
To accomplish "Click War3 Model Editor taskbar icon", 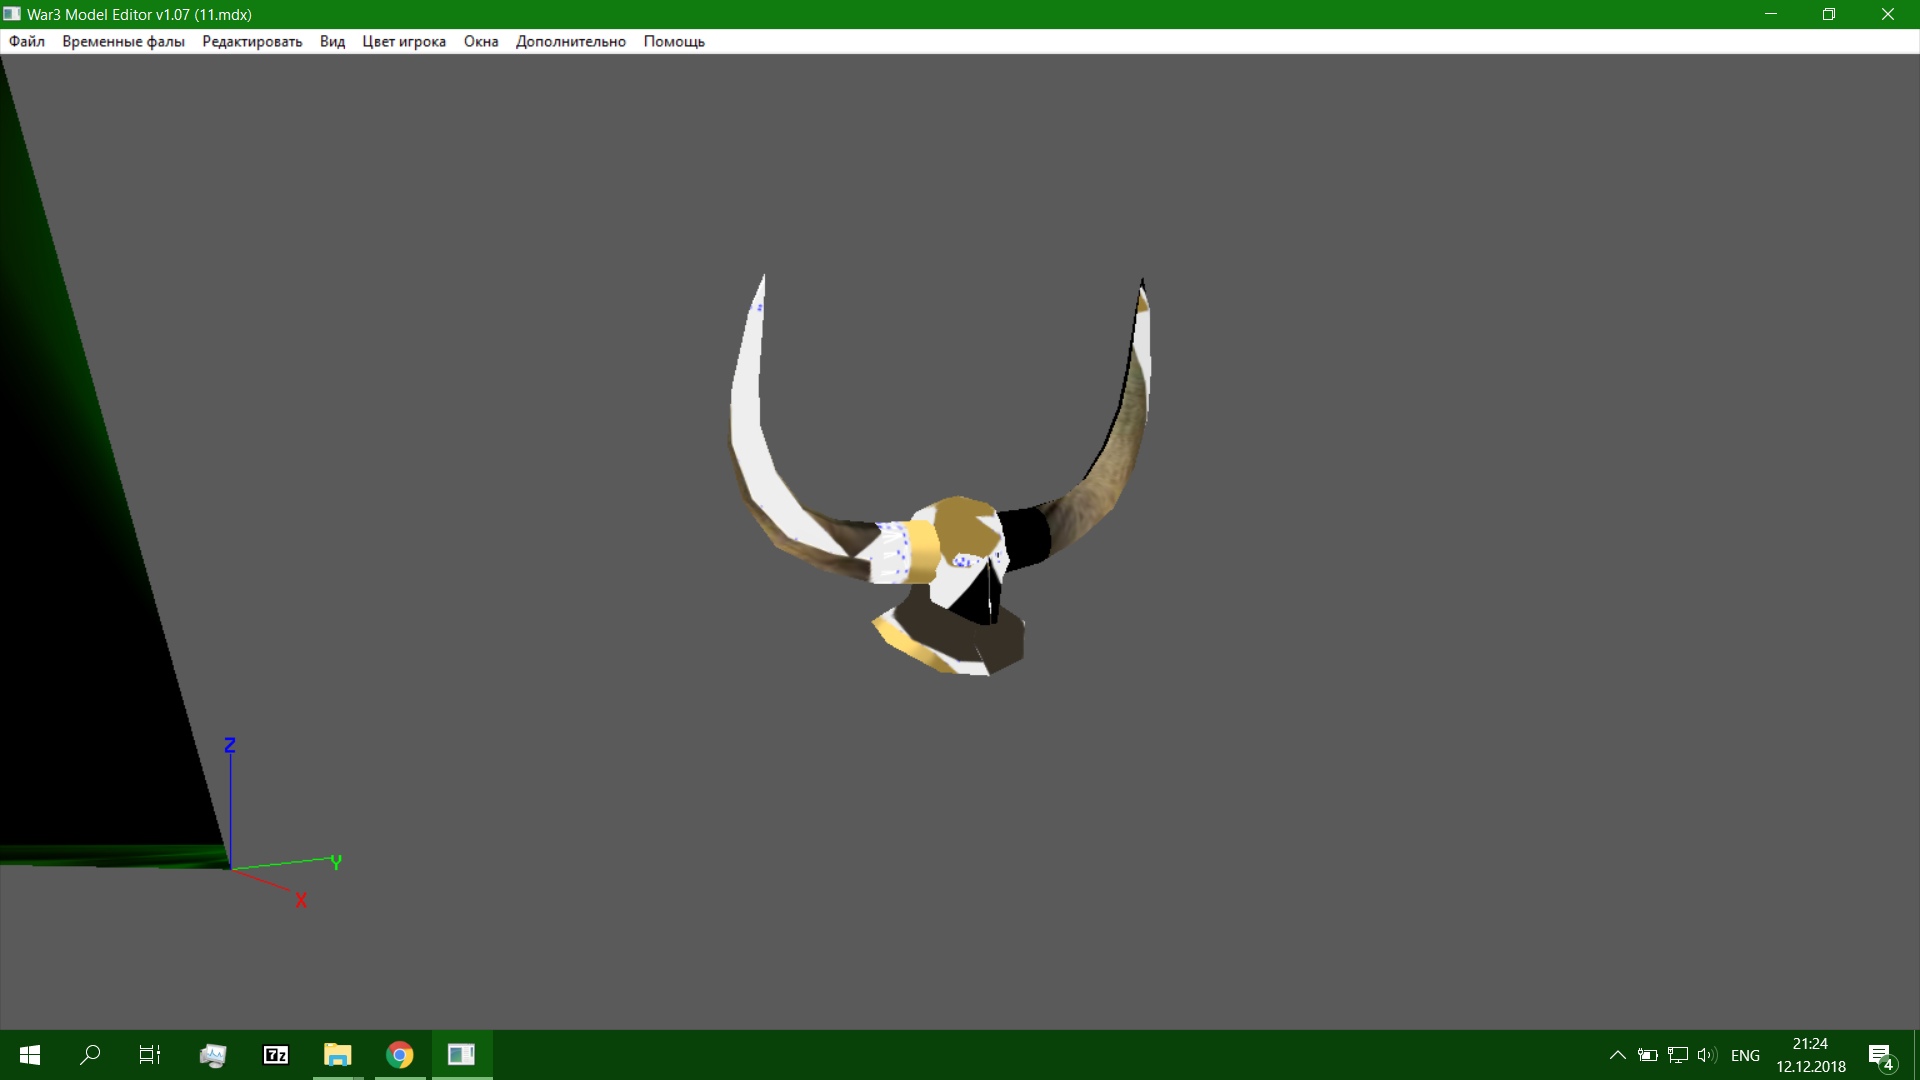I will (461, 1055).
